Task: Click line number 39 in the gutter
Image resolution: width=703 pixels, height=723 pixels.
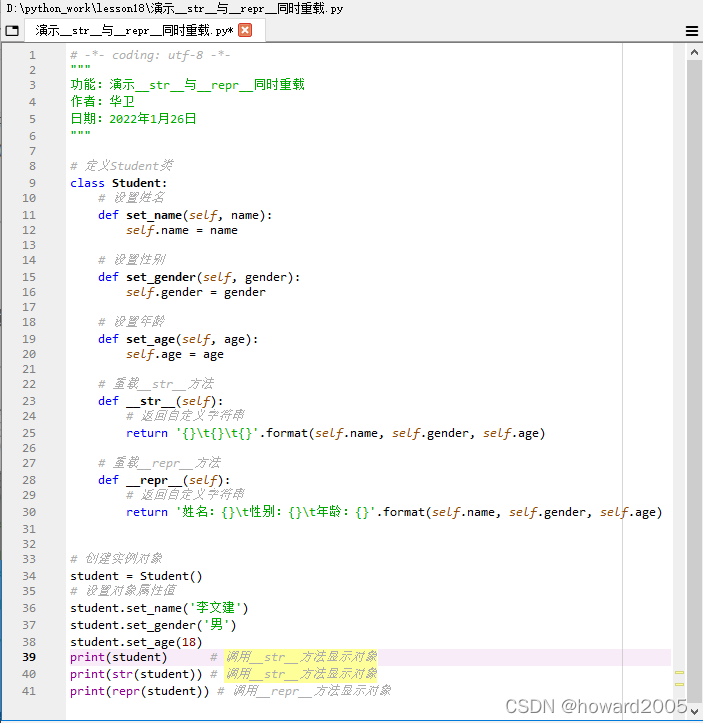Action: (x=29, y=657)
